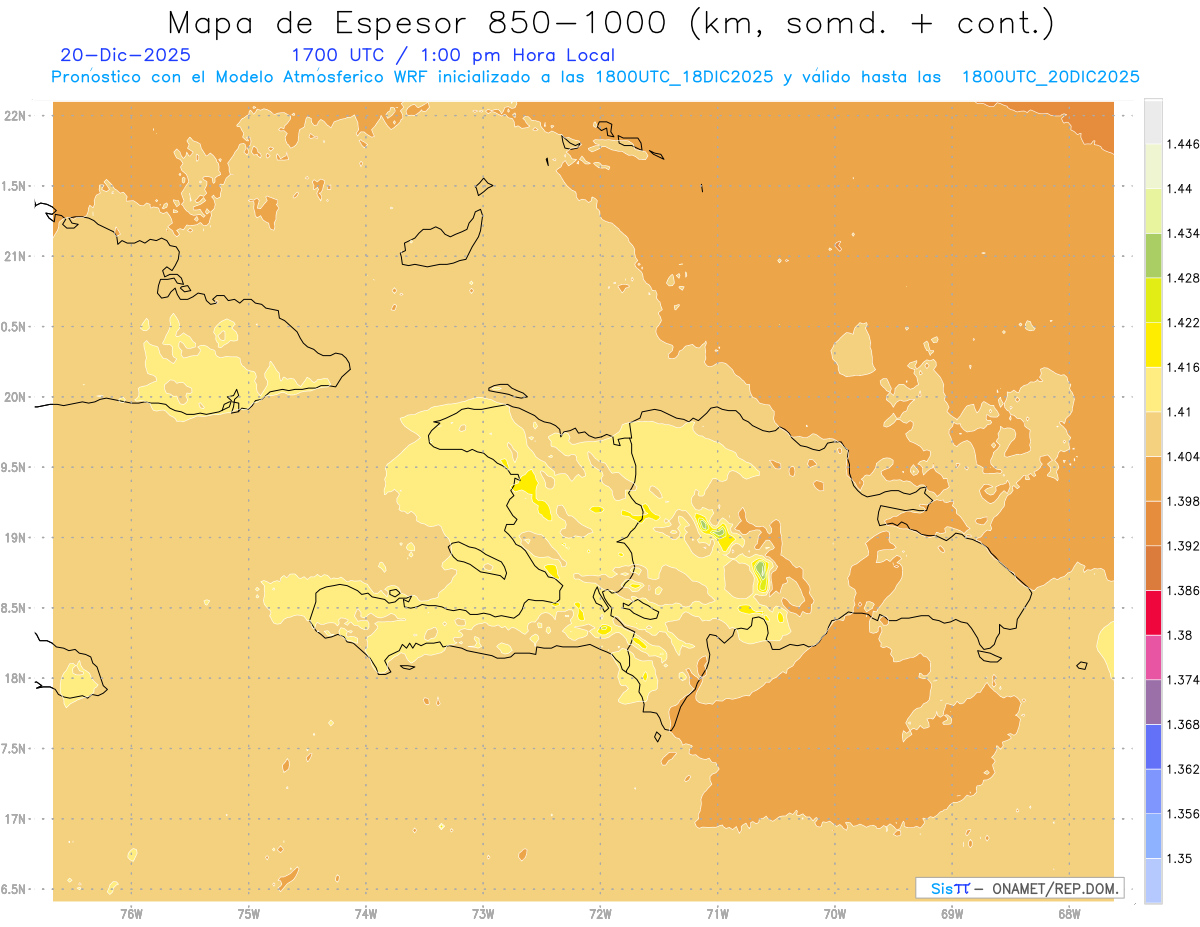This screenshot has height=927, width=1200.
Task: Click the longitude label "71W"
Action: (x=717, y=914)
